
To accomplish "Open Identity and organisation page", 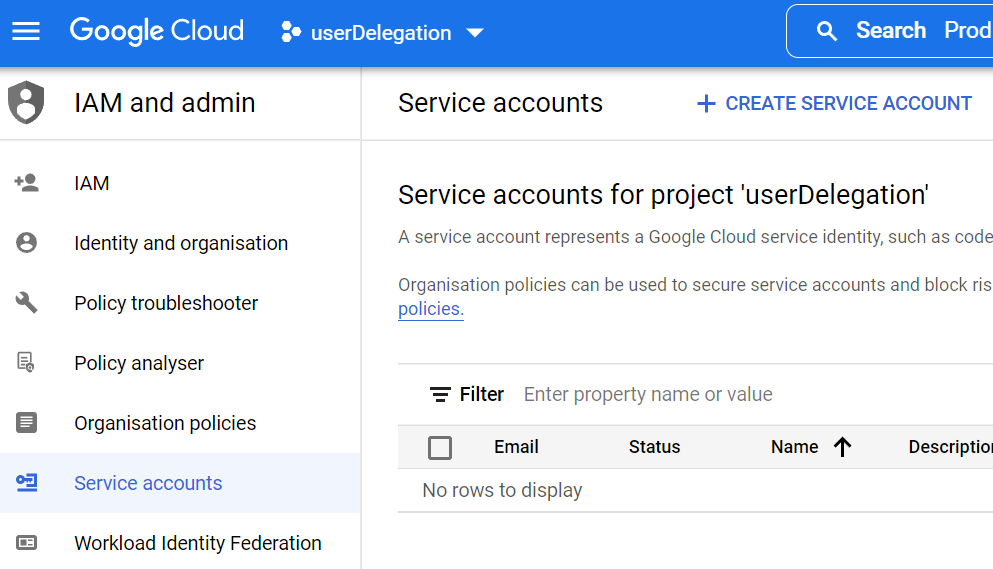I will click(x=180, y=243).
